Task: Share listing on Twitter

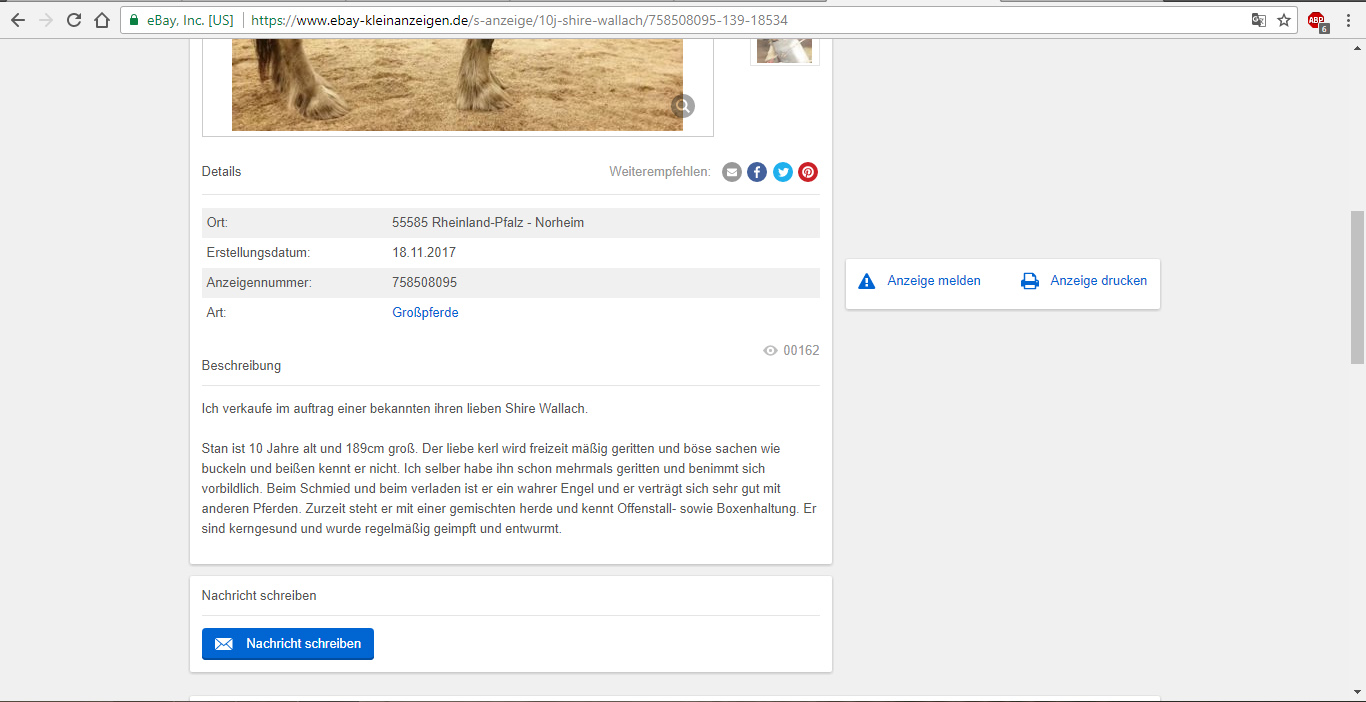Action: point(783,172)
